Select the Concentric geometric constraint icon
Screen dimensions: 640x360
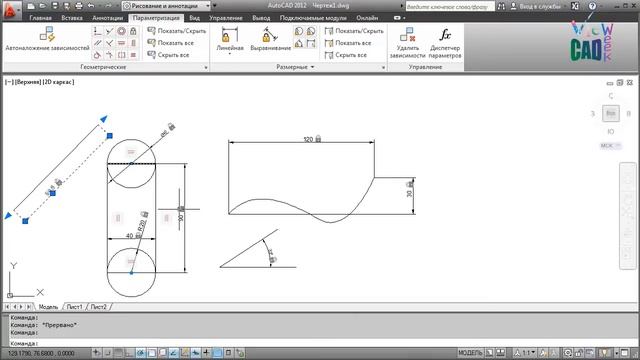(121, 31)
